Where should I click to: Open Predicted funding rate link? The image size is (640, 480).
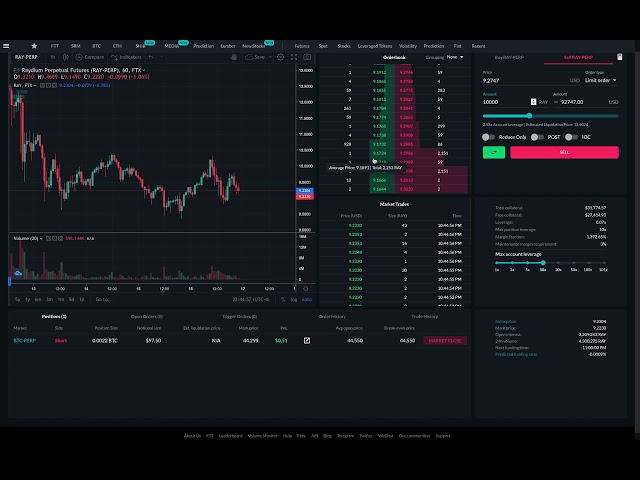coord(516,354)
